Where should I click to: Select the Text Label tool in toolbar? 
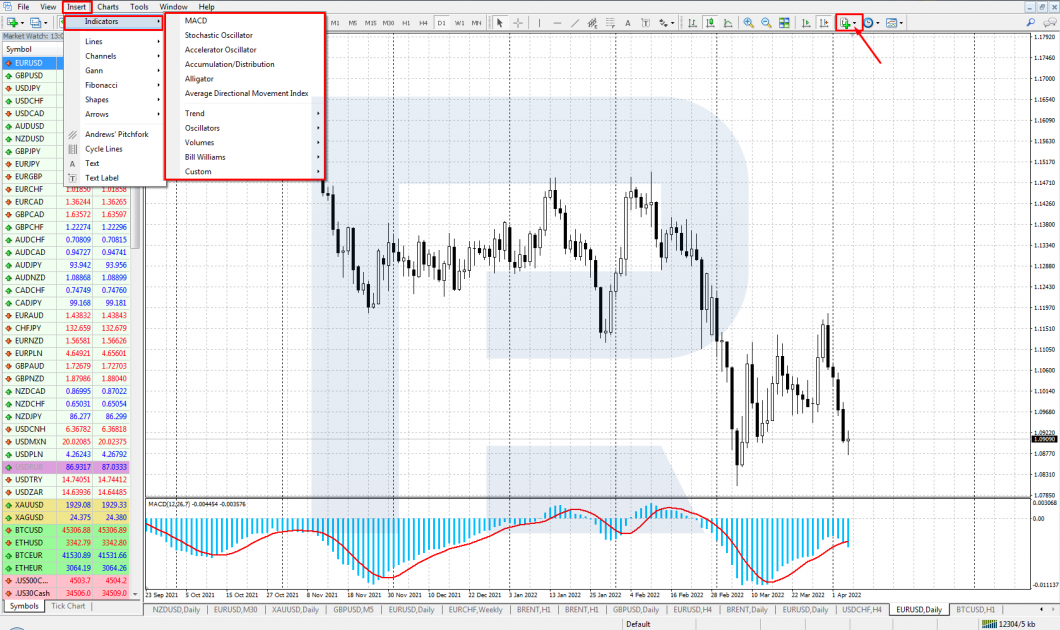[x=645, y=23]
